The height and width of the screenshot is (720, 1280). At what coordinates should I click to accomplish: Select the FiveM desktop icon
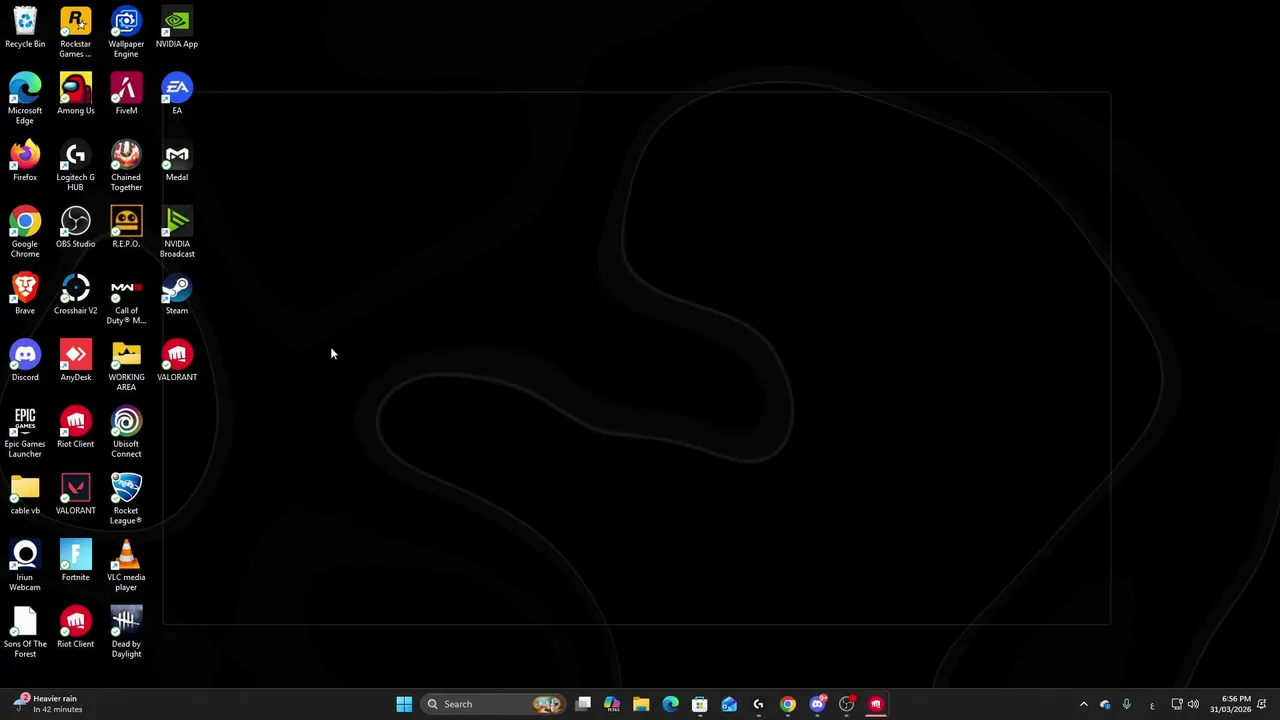click(126, 94)
